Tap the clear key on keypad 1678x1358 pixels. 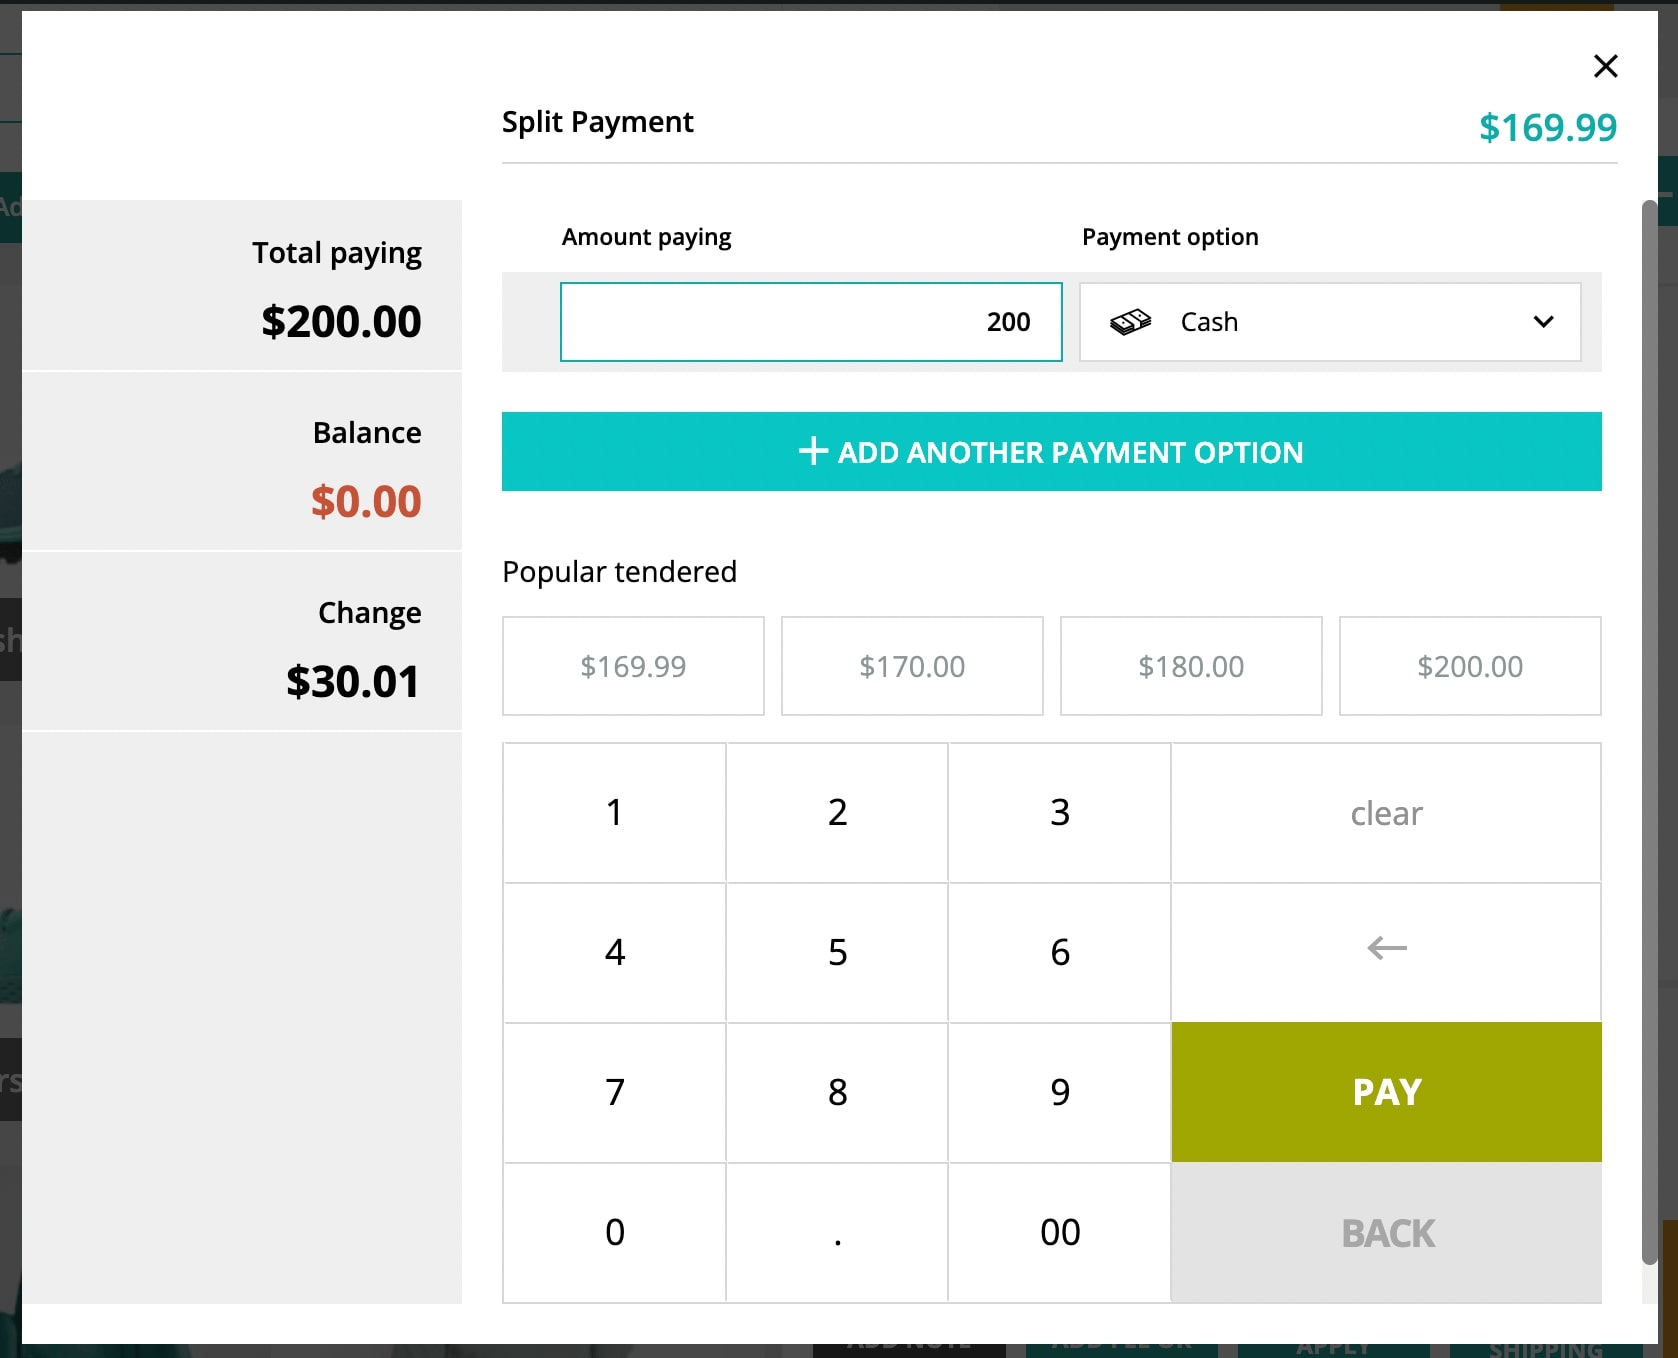pyautogui.click(x=1386, y=813)
